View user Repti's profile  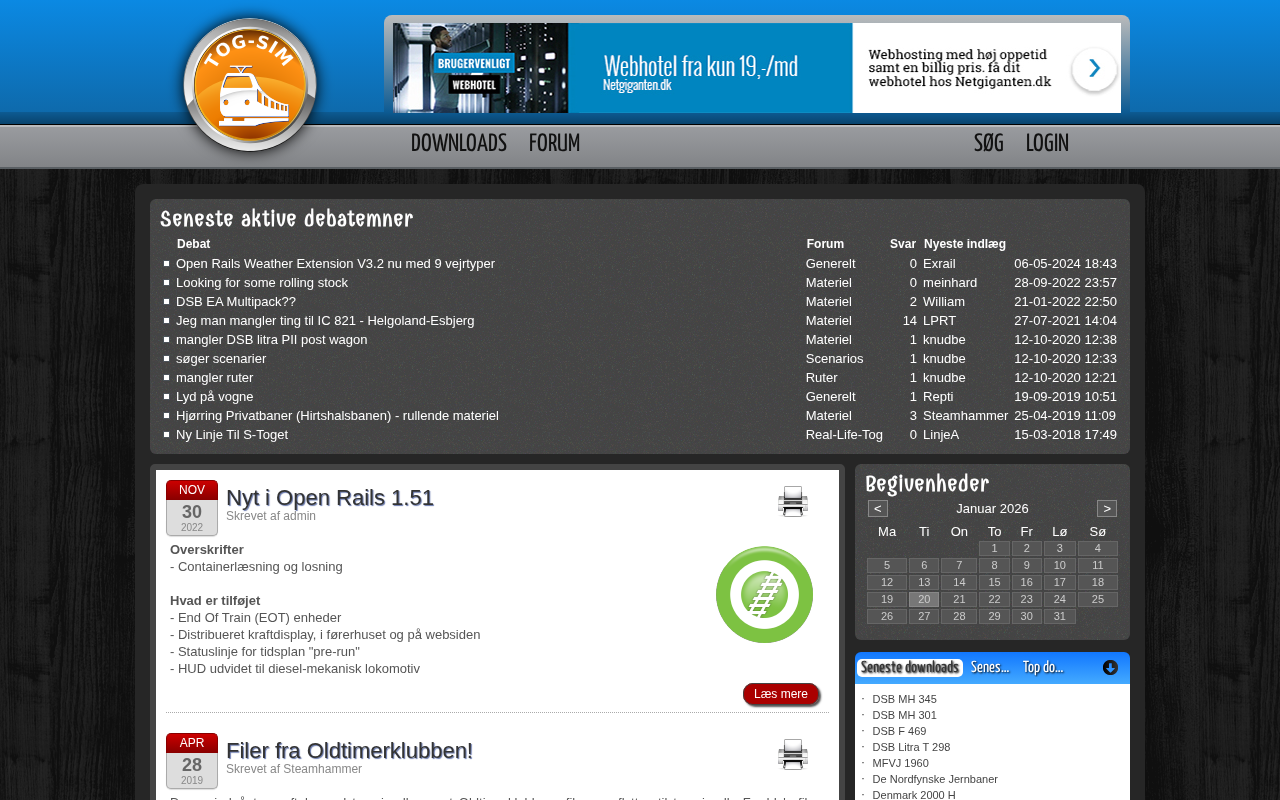coord(938,397)
